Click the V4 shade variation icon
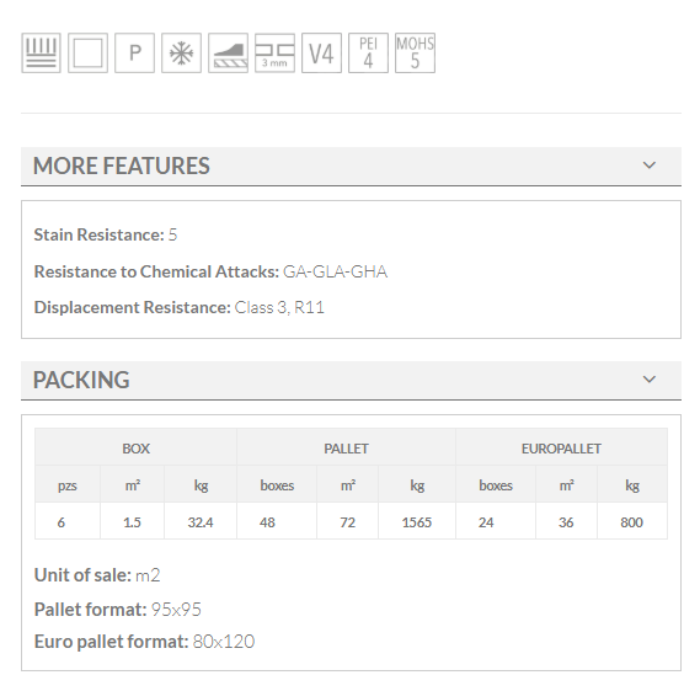This screenshot has height=700, width=700. [321, 54]
